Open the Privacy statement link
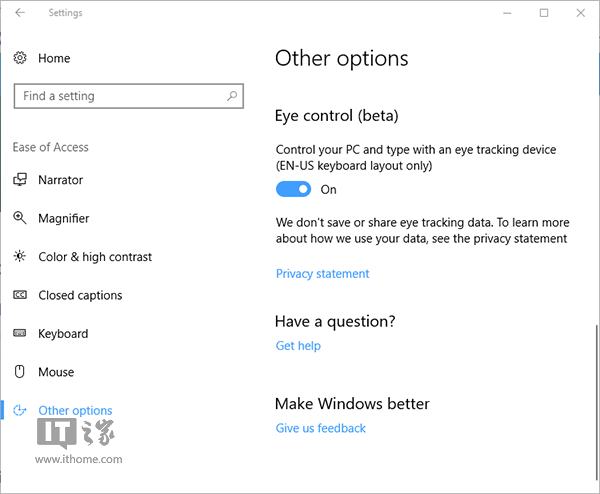 [322, 274]
